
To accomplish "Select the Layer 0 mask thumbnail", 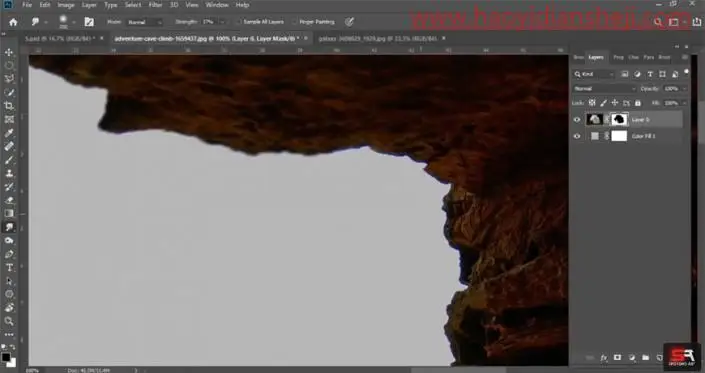I will coord(619,119).
